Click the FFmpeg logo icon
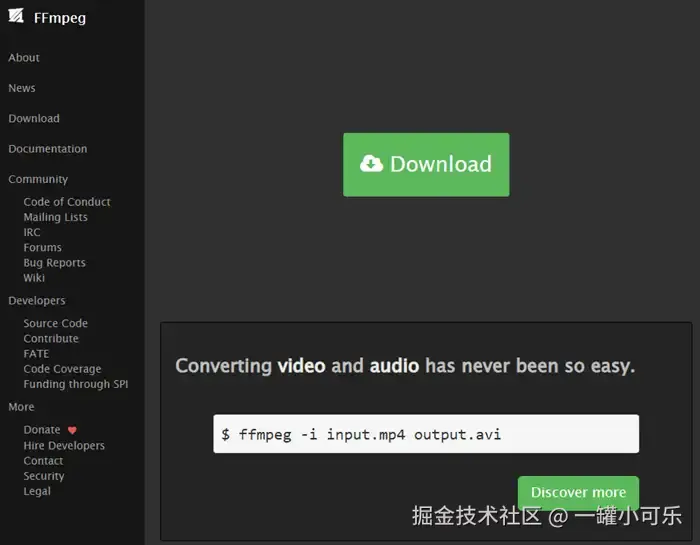The height and width of the screenshot is (545, 700). pyautogui.click(x=16, y=16)
